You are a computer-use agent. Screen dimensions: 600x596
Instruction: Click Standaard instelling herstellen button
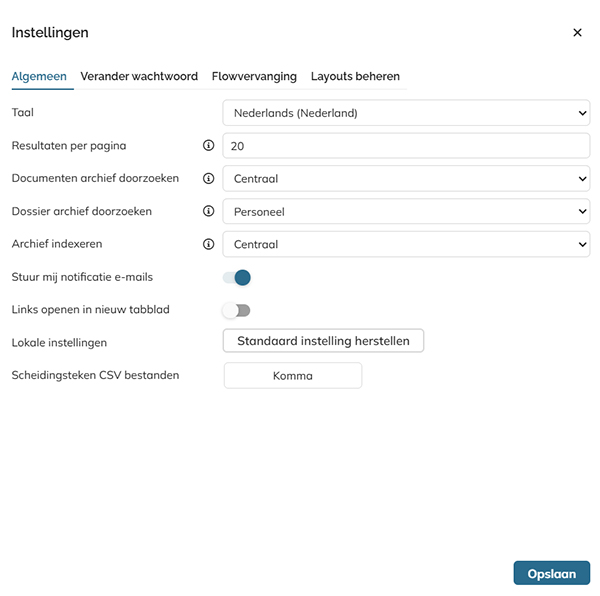(323, 341)
